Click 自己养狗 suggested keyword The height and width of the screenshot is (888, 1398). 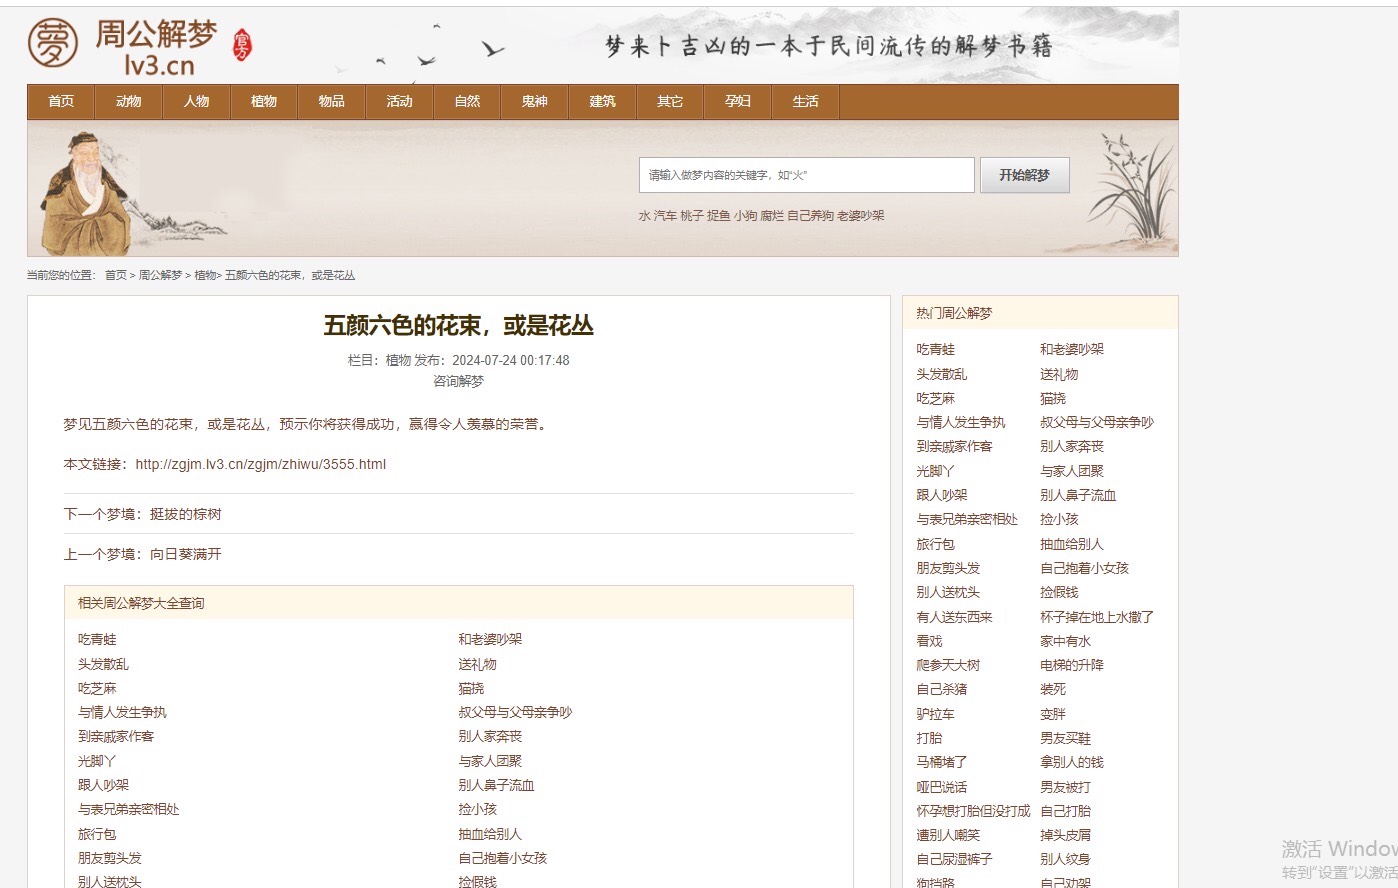(809, 216)
